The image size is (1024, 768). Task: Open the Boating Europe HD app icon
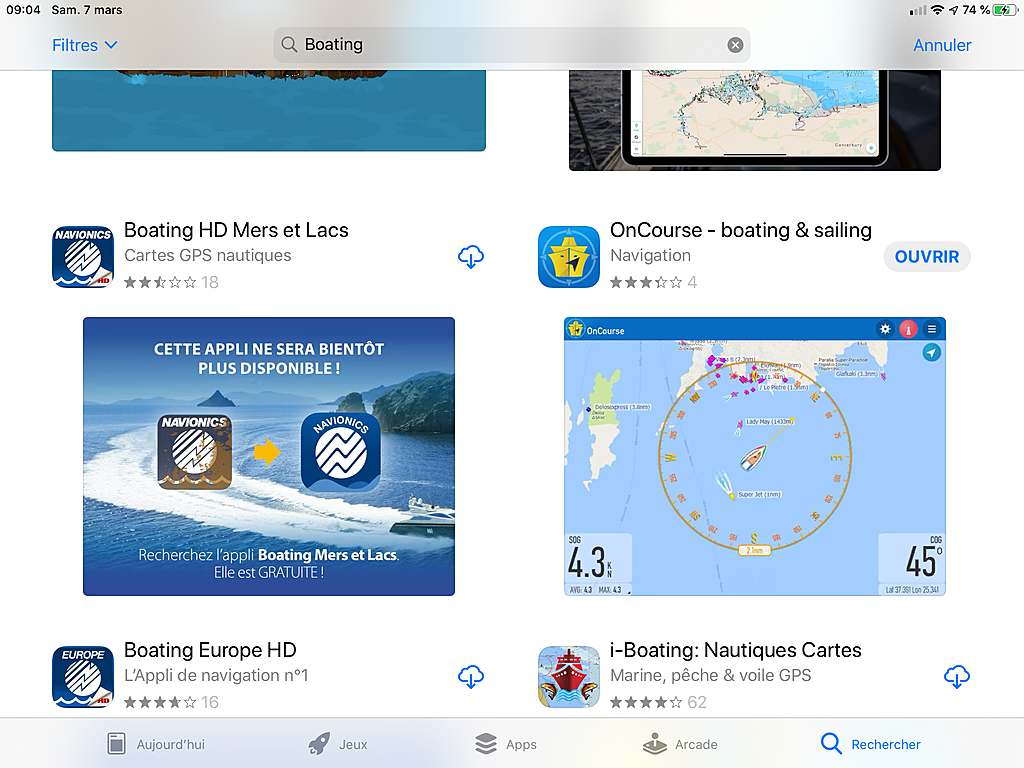click(x=83, y=677)
